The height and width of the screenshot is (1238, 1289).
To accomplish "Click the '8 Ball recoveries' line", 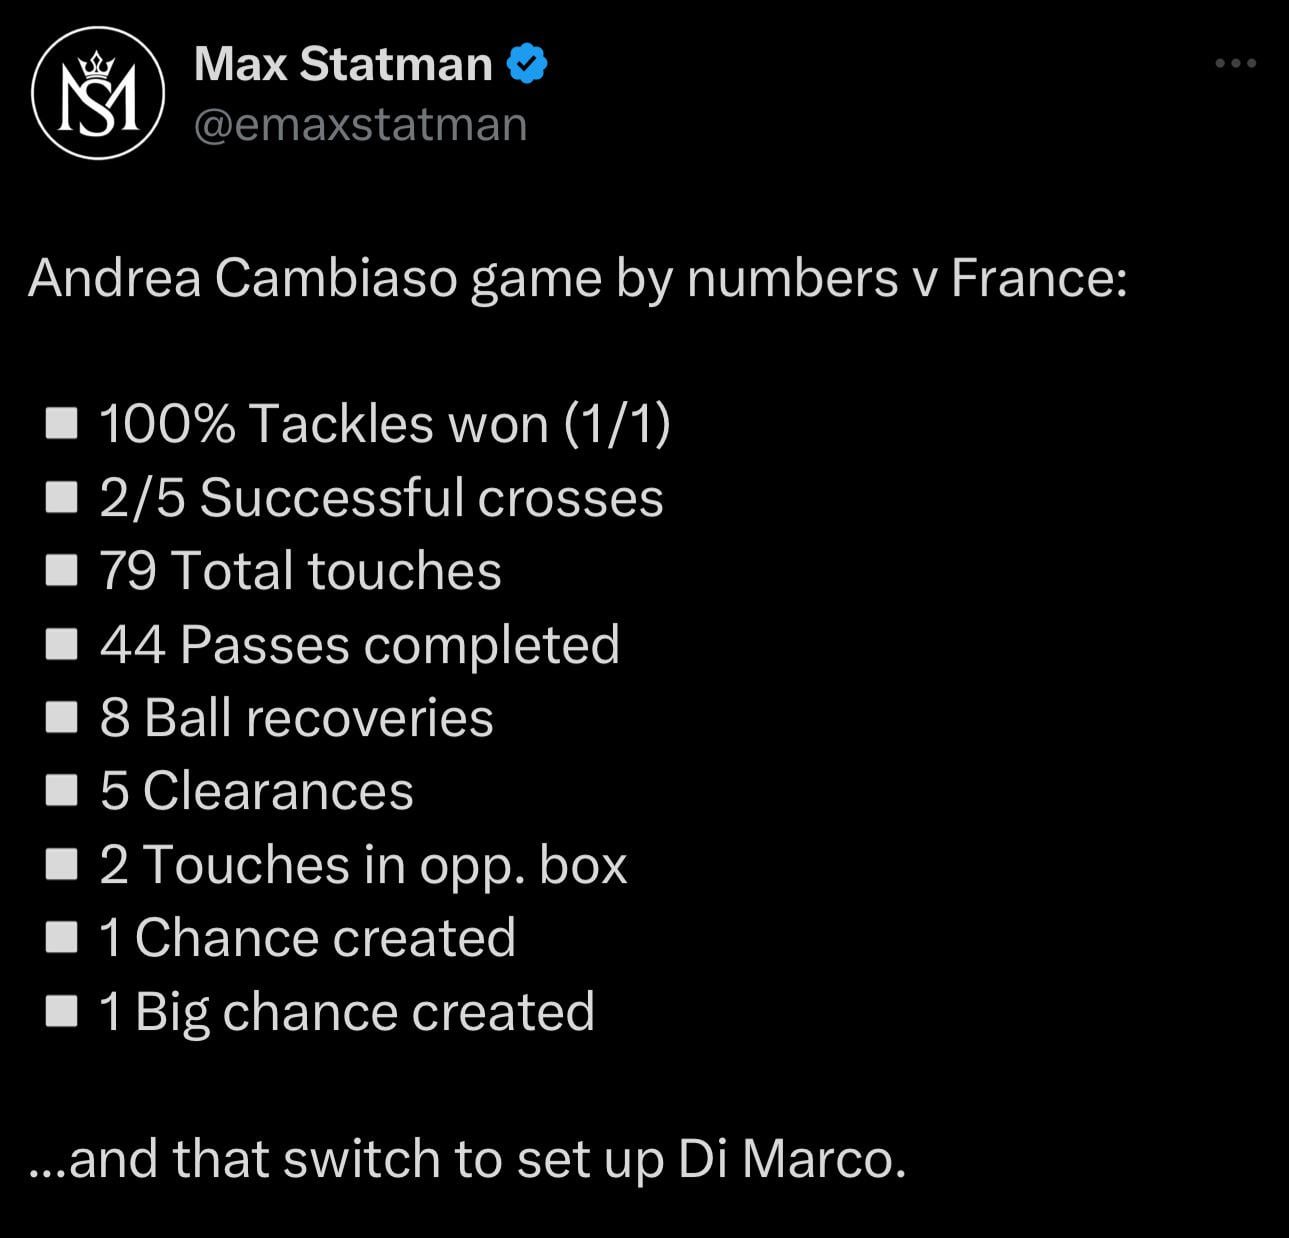I will (296, 718).
